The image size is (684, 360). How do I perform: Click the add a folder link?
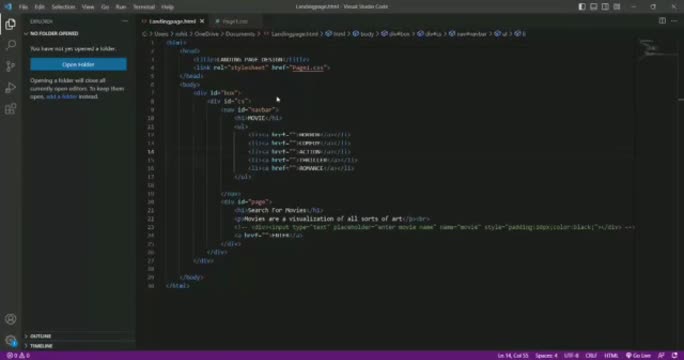tap(62, 96)
